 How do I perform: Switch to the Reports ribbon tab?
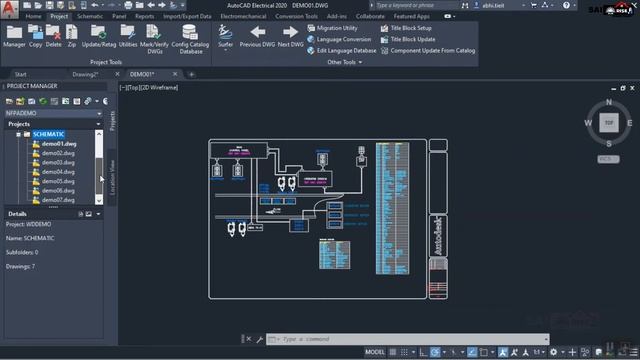click(x=144, y=16)
